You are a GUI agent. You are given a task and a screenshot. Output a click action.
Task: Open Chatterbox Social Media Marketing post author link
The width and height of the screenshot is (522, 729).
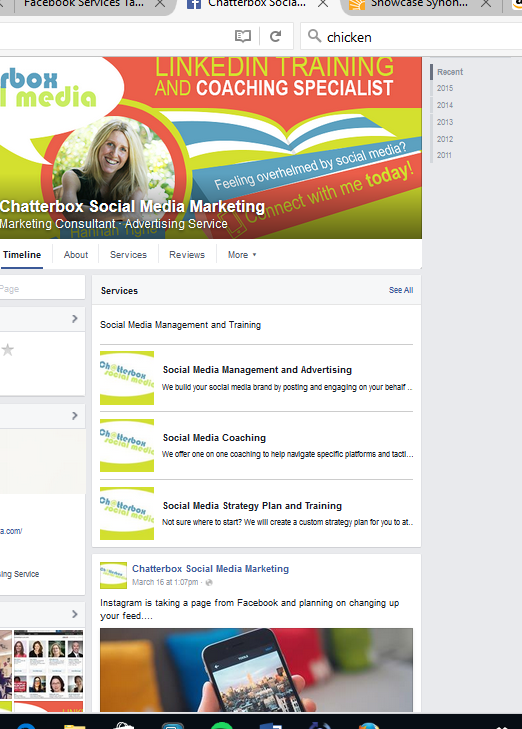click(210, 569)
